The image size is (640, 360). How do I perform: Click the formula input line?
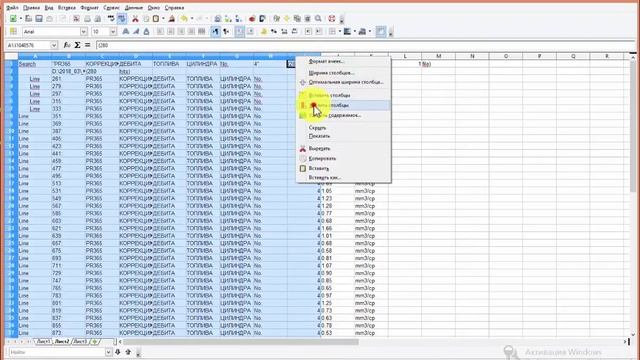coord(365,45)
